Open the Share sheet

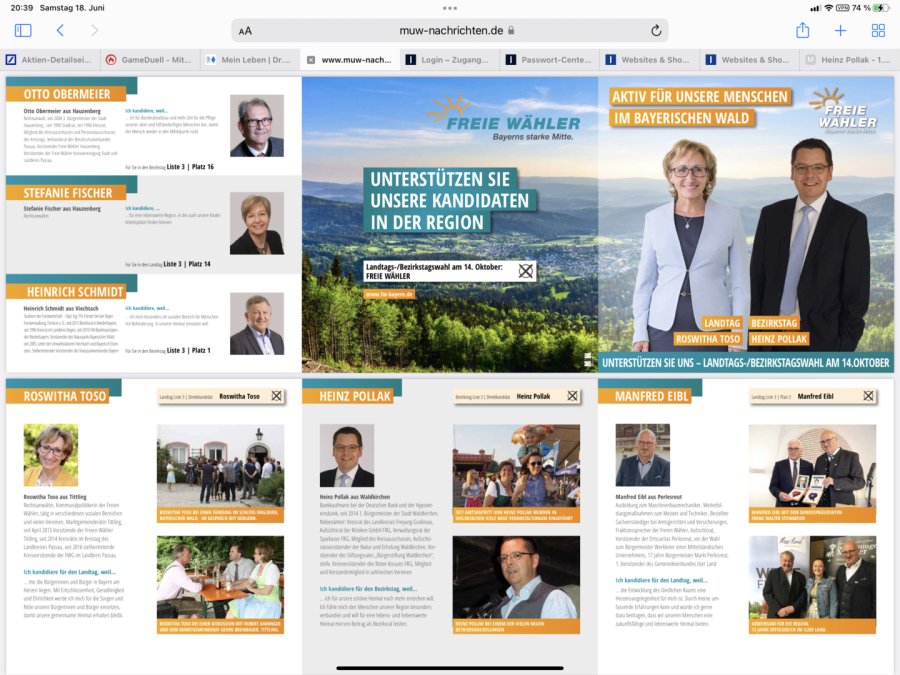[x=802, y=31]
